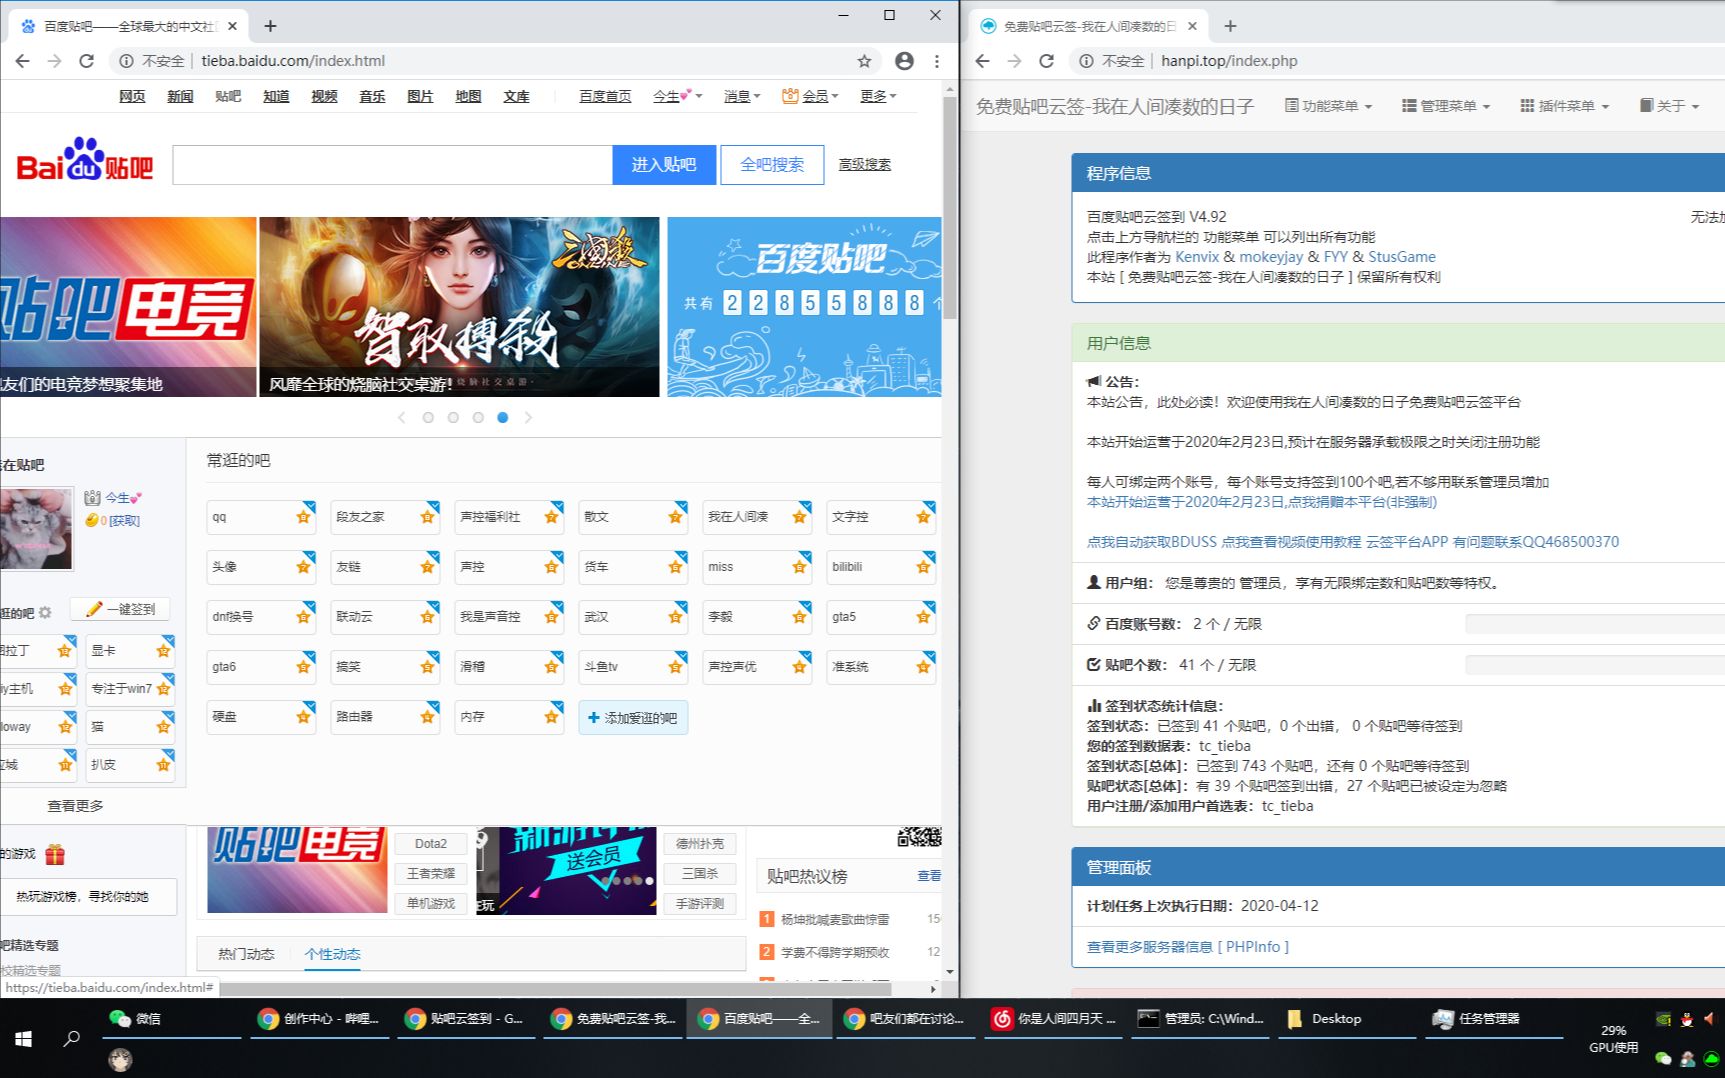
Task: Expand the 插件菜单 dropdown
Action: coord(1564,106)
